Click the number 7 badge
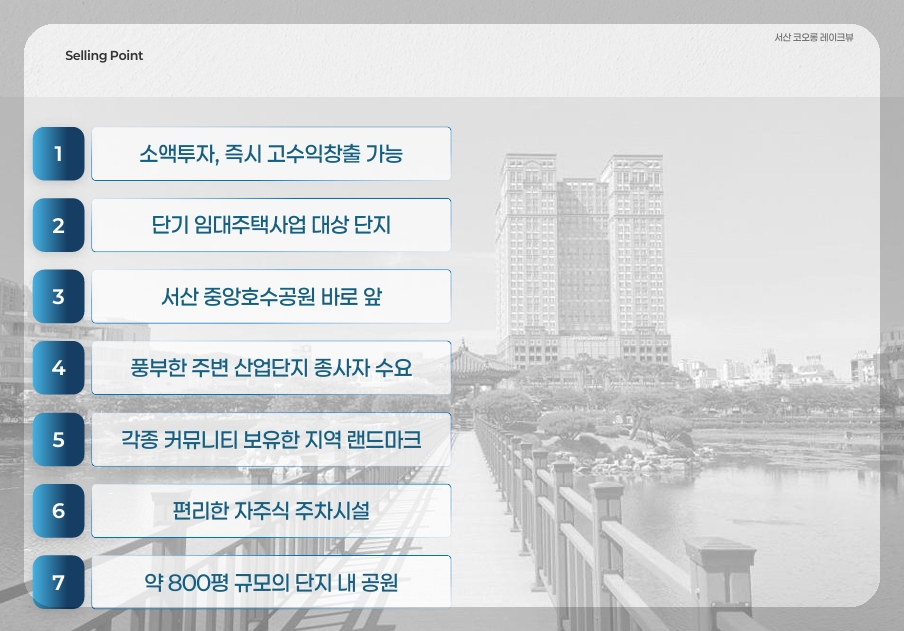The image size is (904, 631). [x=58, y=582]
